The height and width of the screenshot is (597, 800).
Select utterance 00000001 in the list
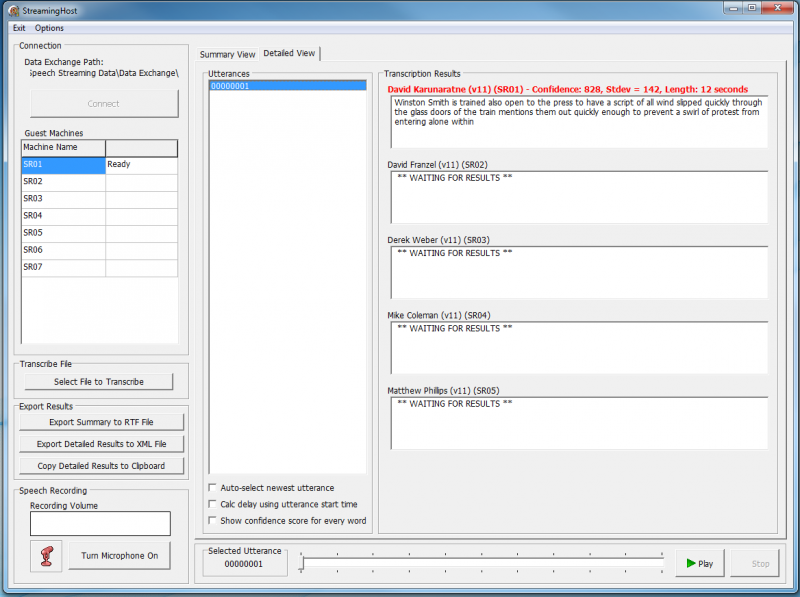coord(287,86)
